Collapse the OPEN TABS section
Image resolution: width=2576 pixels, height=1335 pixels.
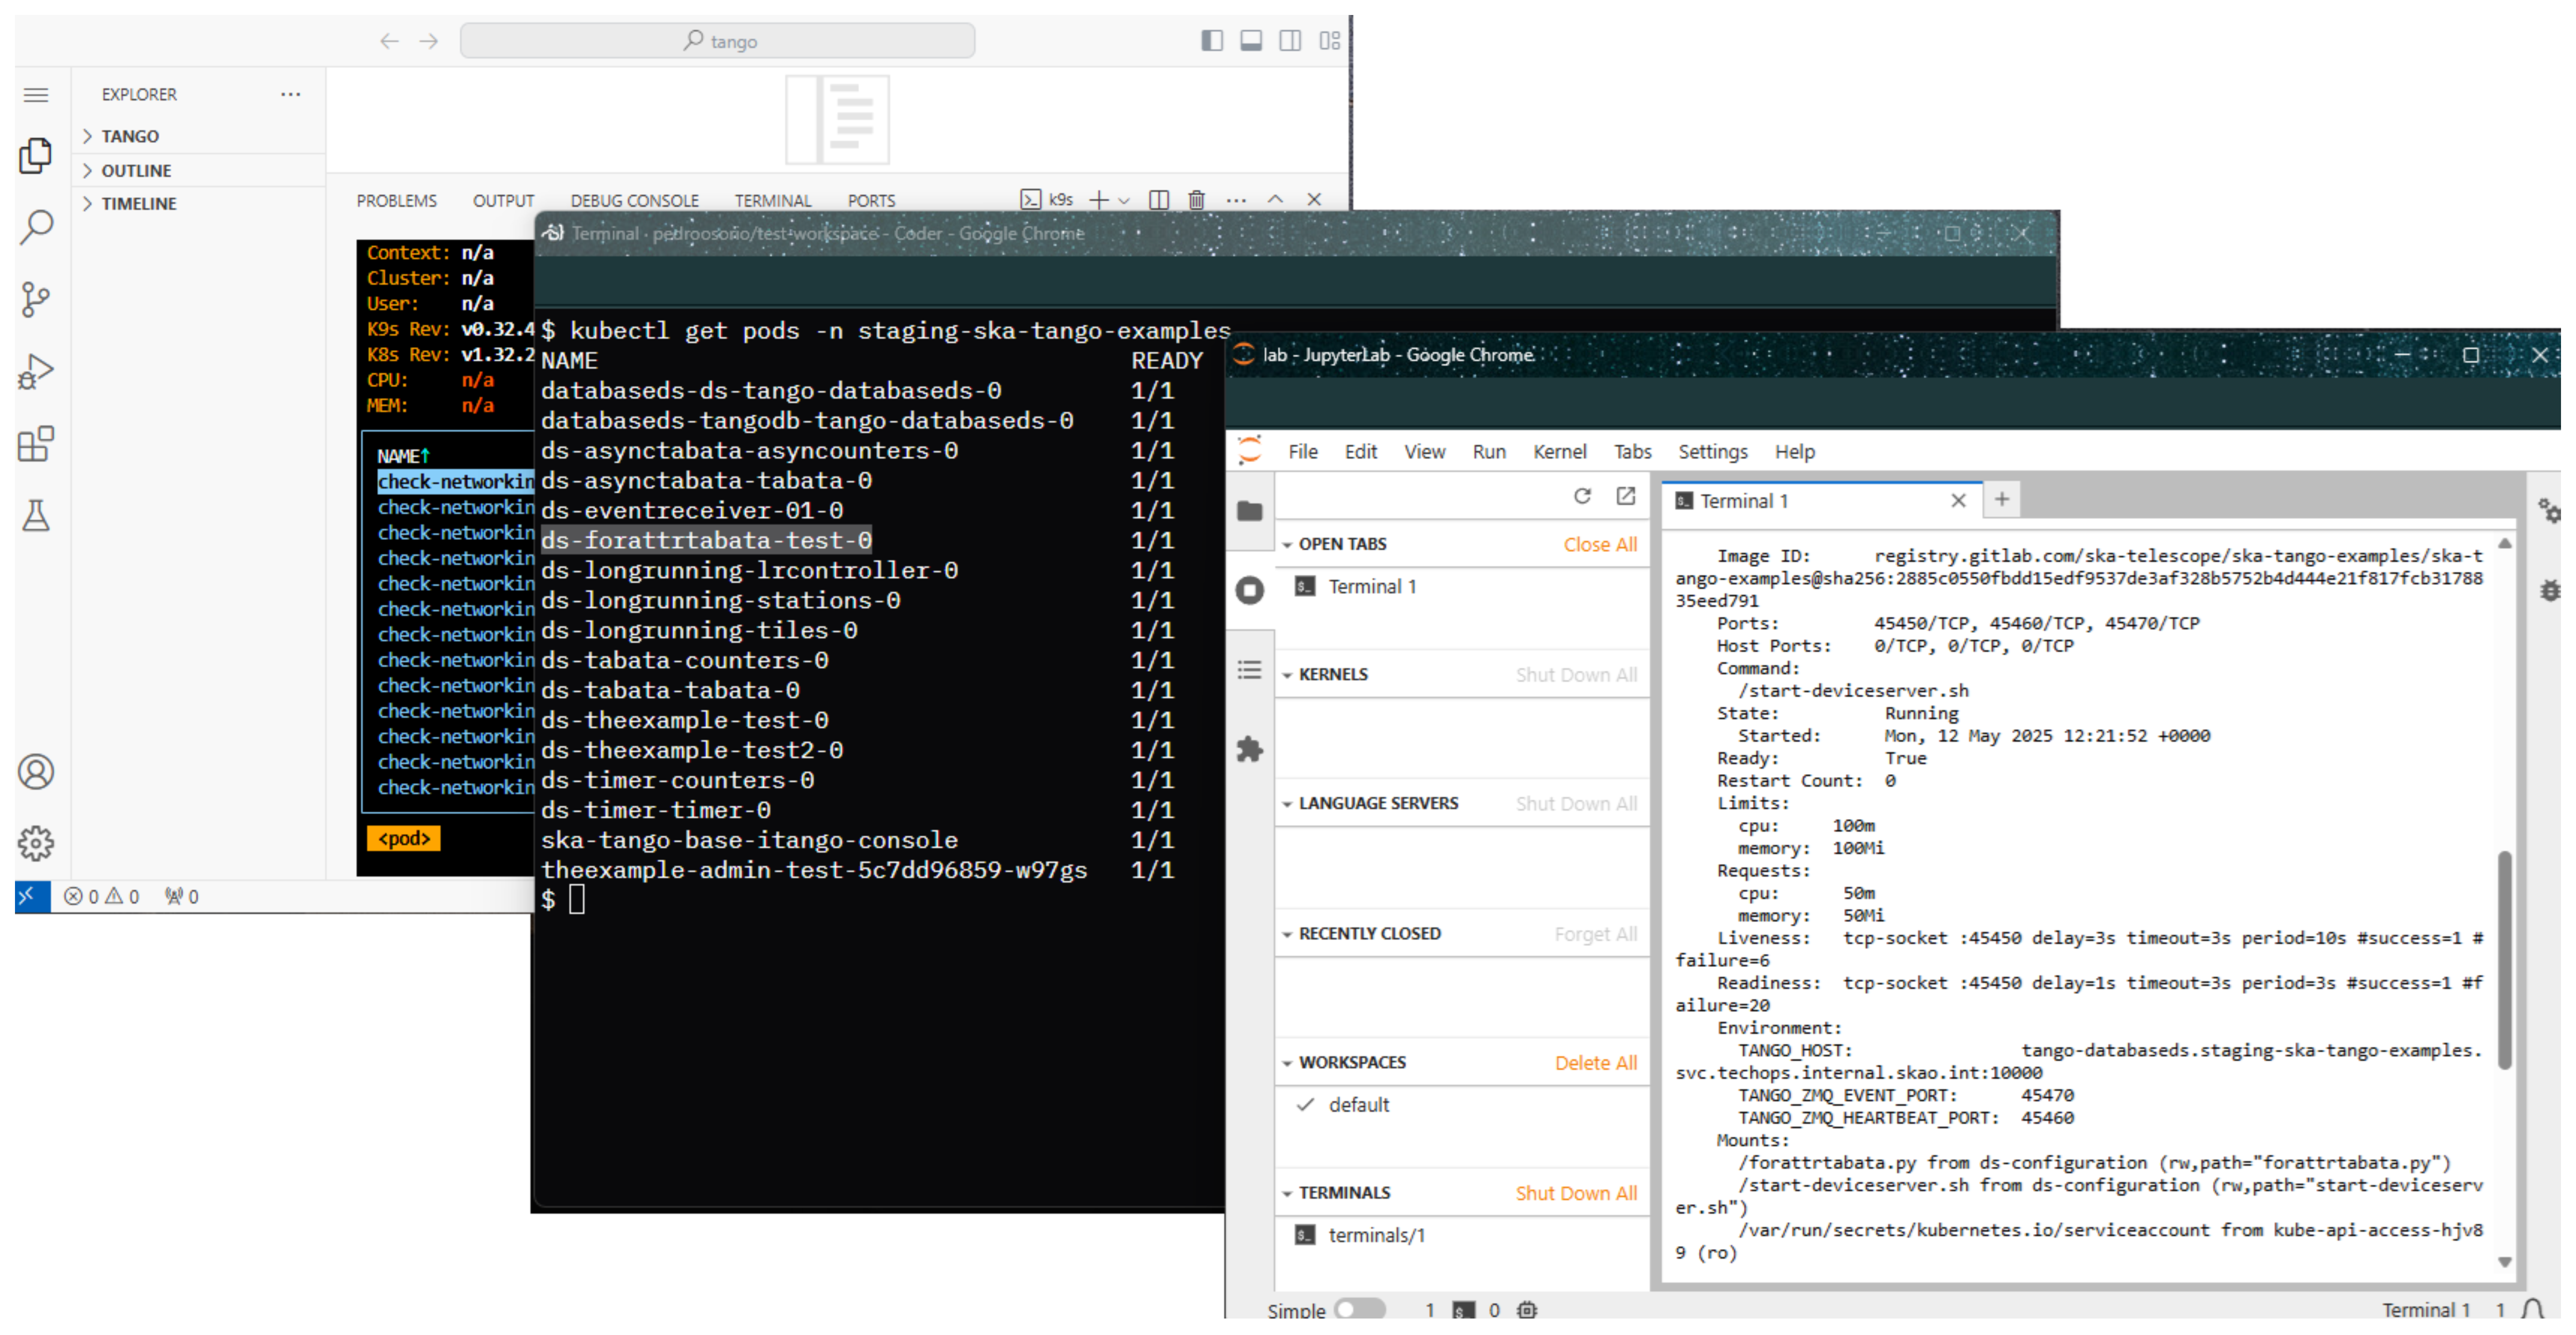coord(1287,545)
